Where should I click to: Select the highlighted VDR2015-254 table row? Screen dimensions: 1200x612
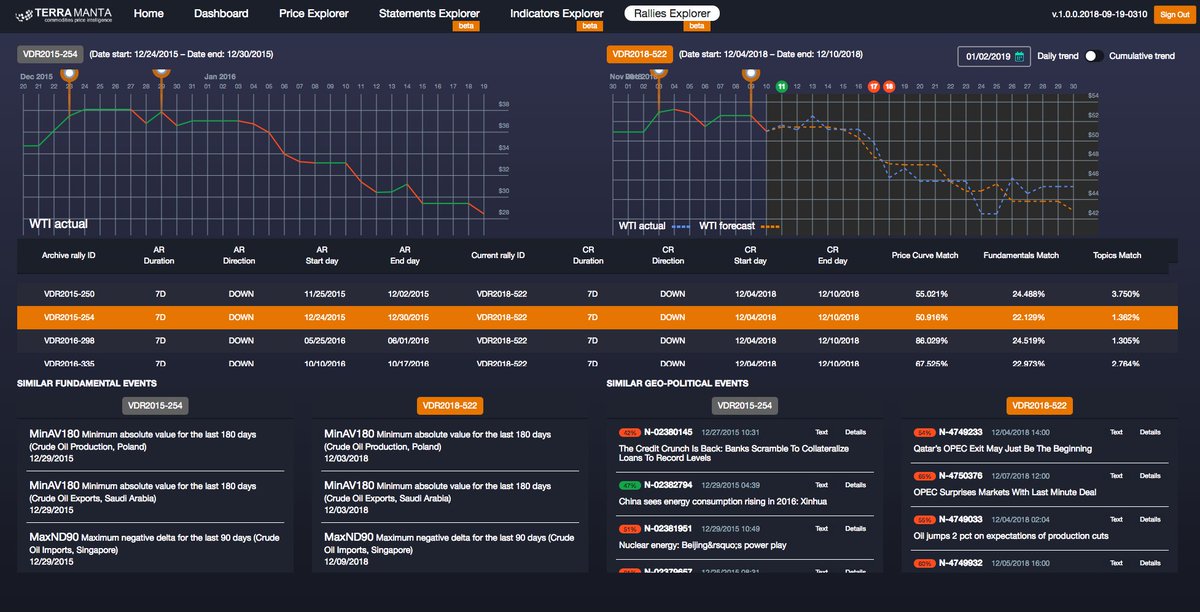(597, 317)
